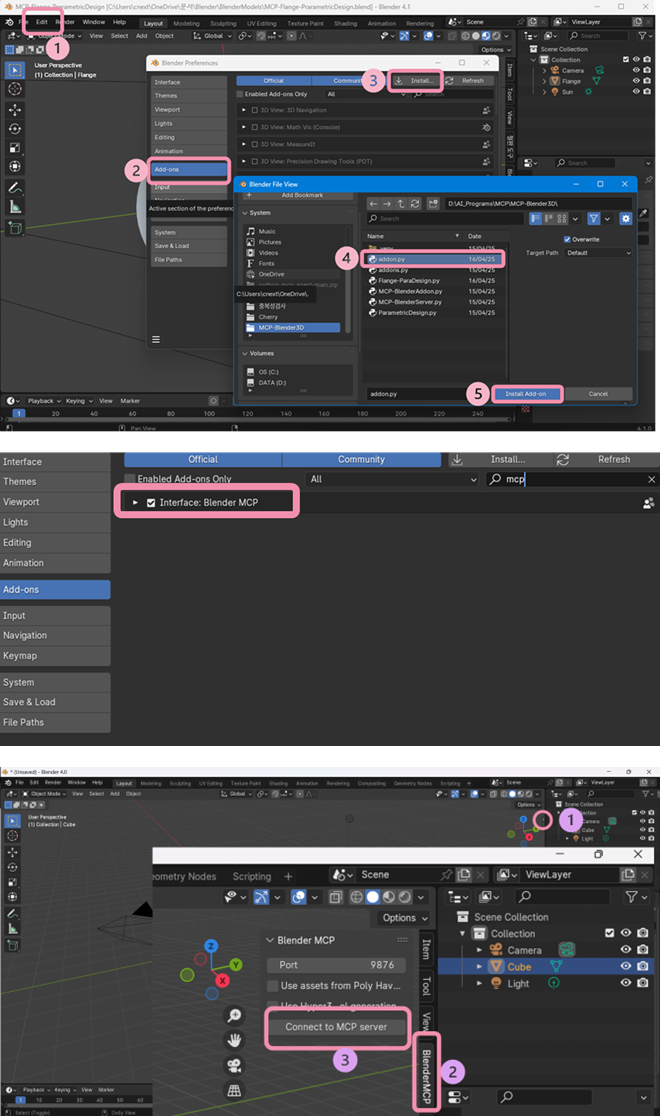This screenshot has width=660, height=1116.
Task: Click the perspective/orthographic grid icon
Action: pos(234,1090)
